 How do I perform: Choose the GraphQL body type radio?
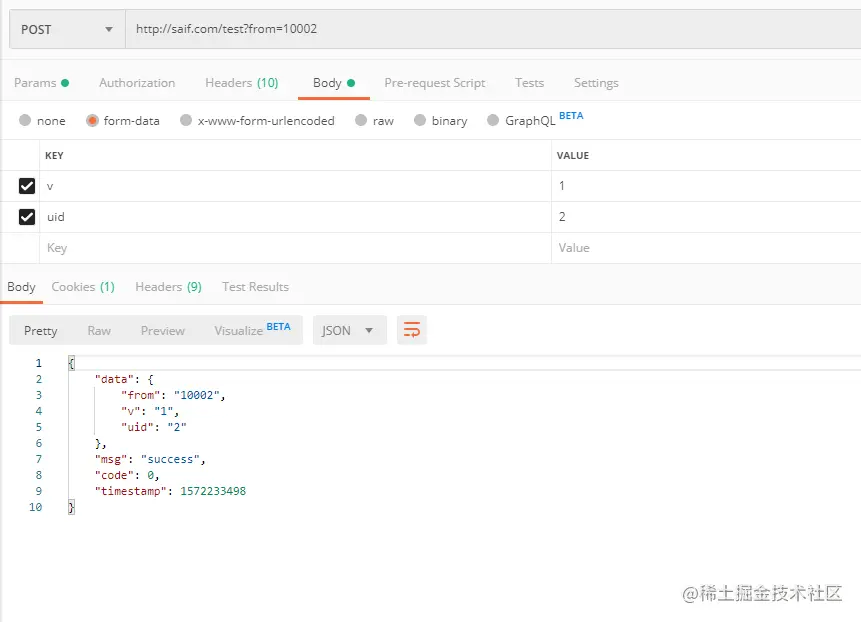[x=493, y=120]
